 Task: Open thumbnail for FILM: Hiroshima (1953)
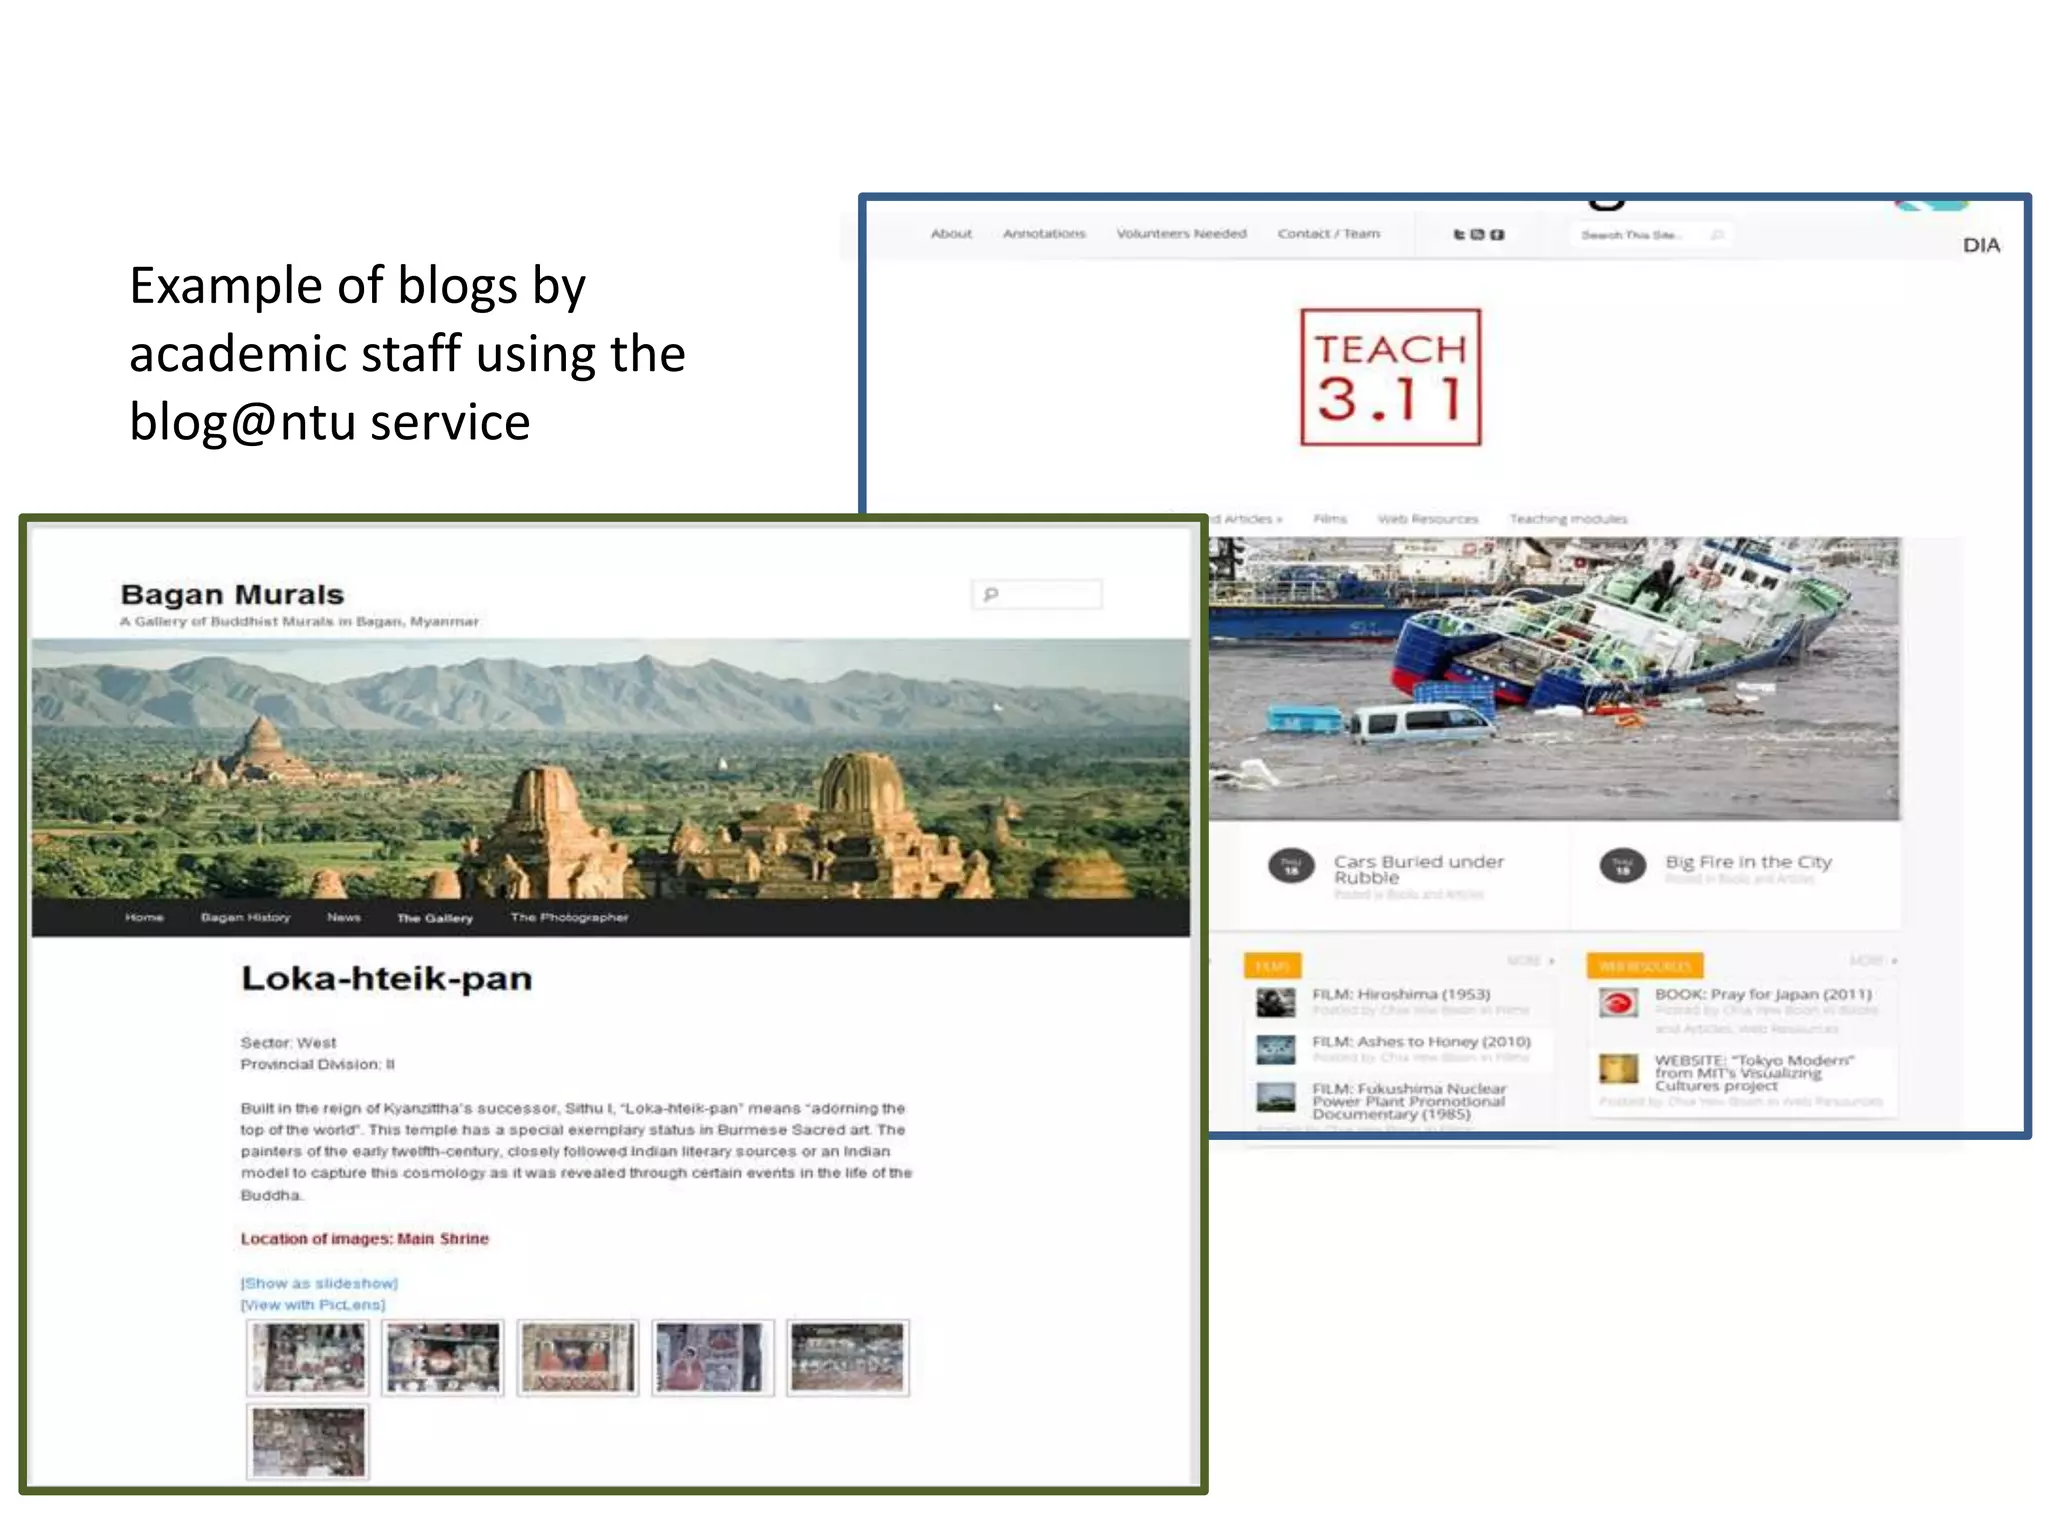tap(1276, 1002)
